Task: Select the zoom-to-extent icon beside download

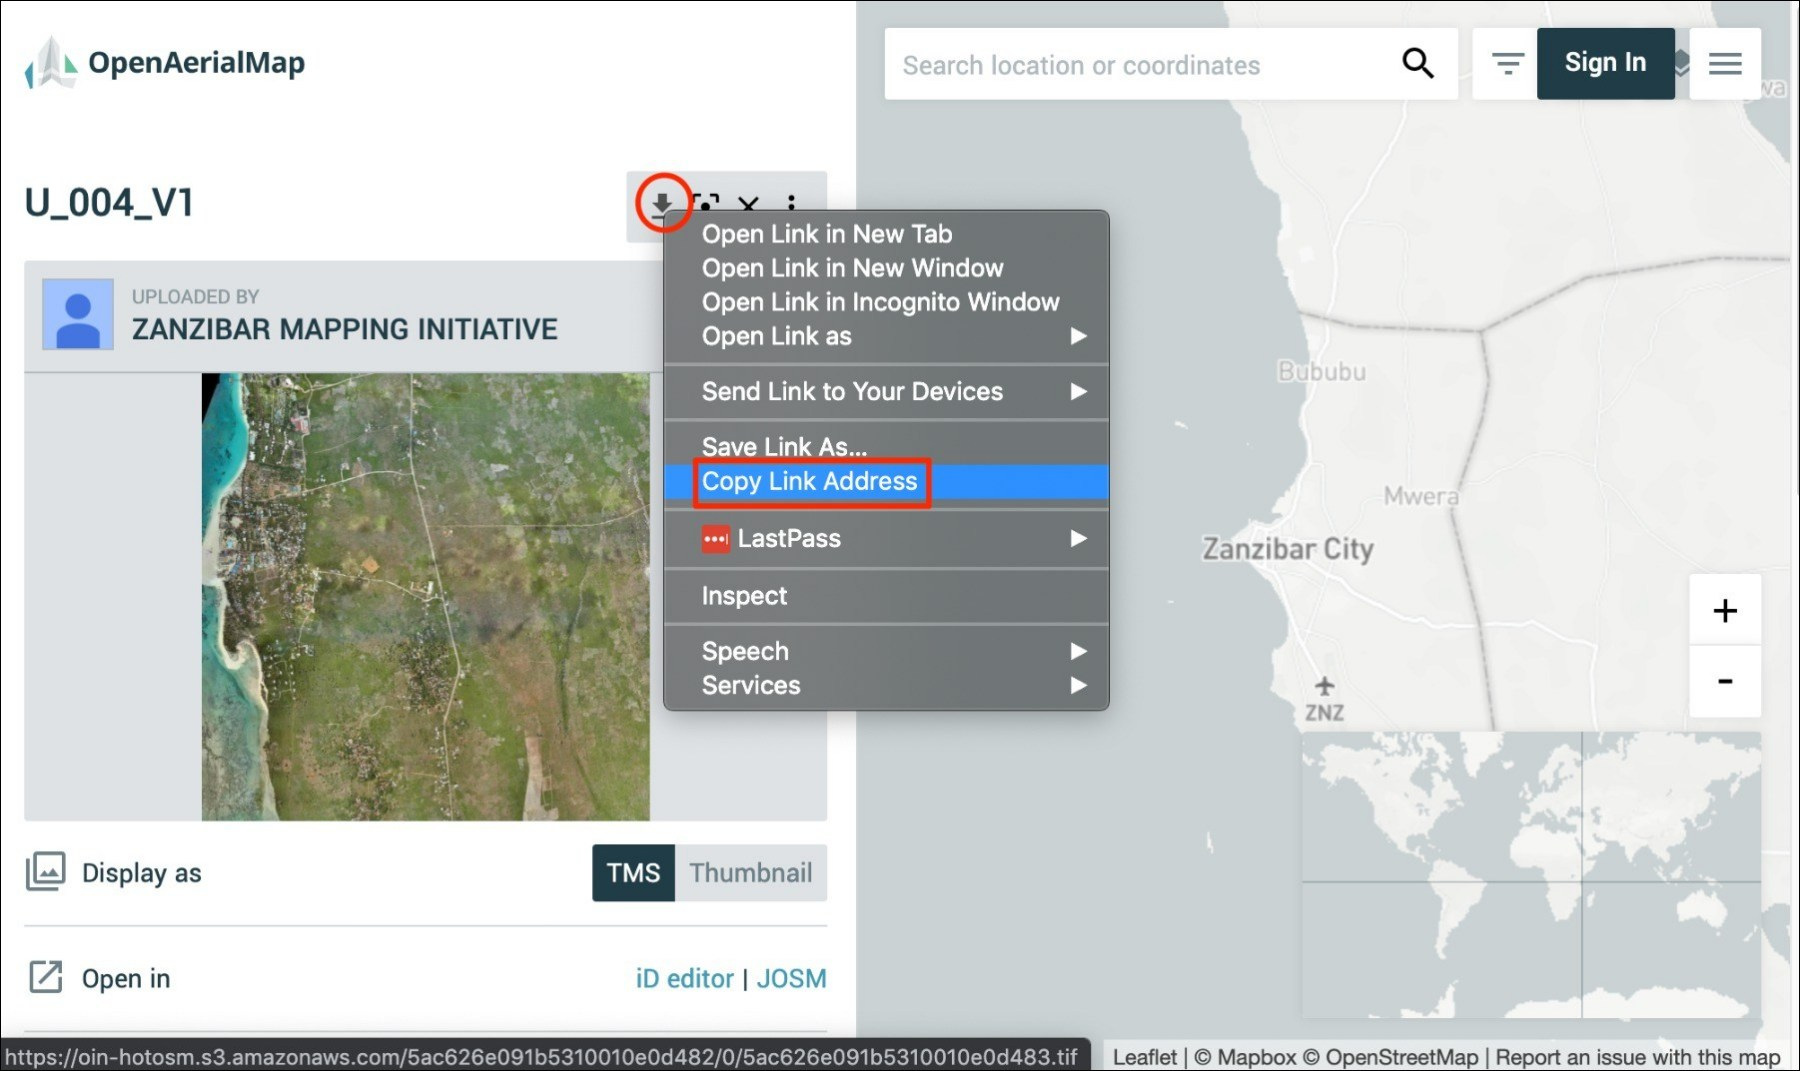Action: pos(708,203)
